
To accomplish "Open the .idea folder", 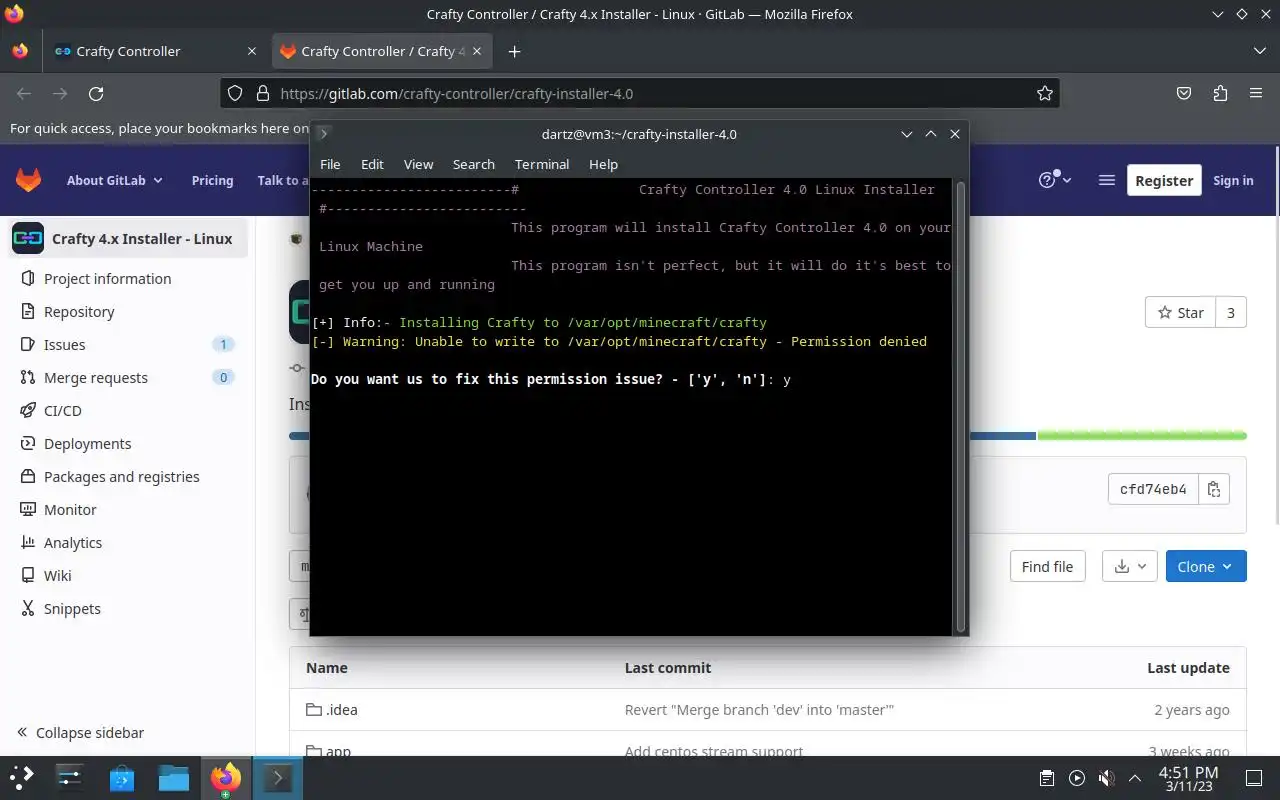I will (x=332, y=710).
